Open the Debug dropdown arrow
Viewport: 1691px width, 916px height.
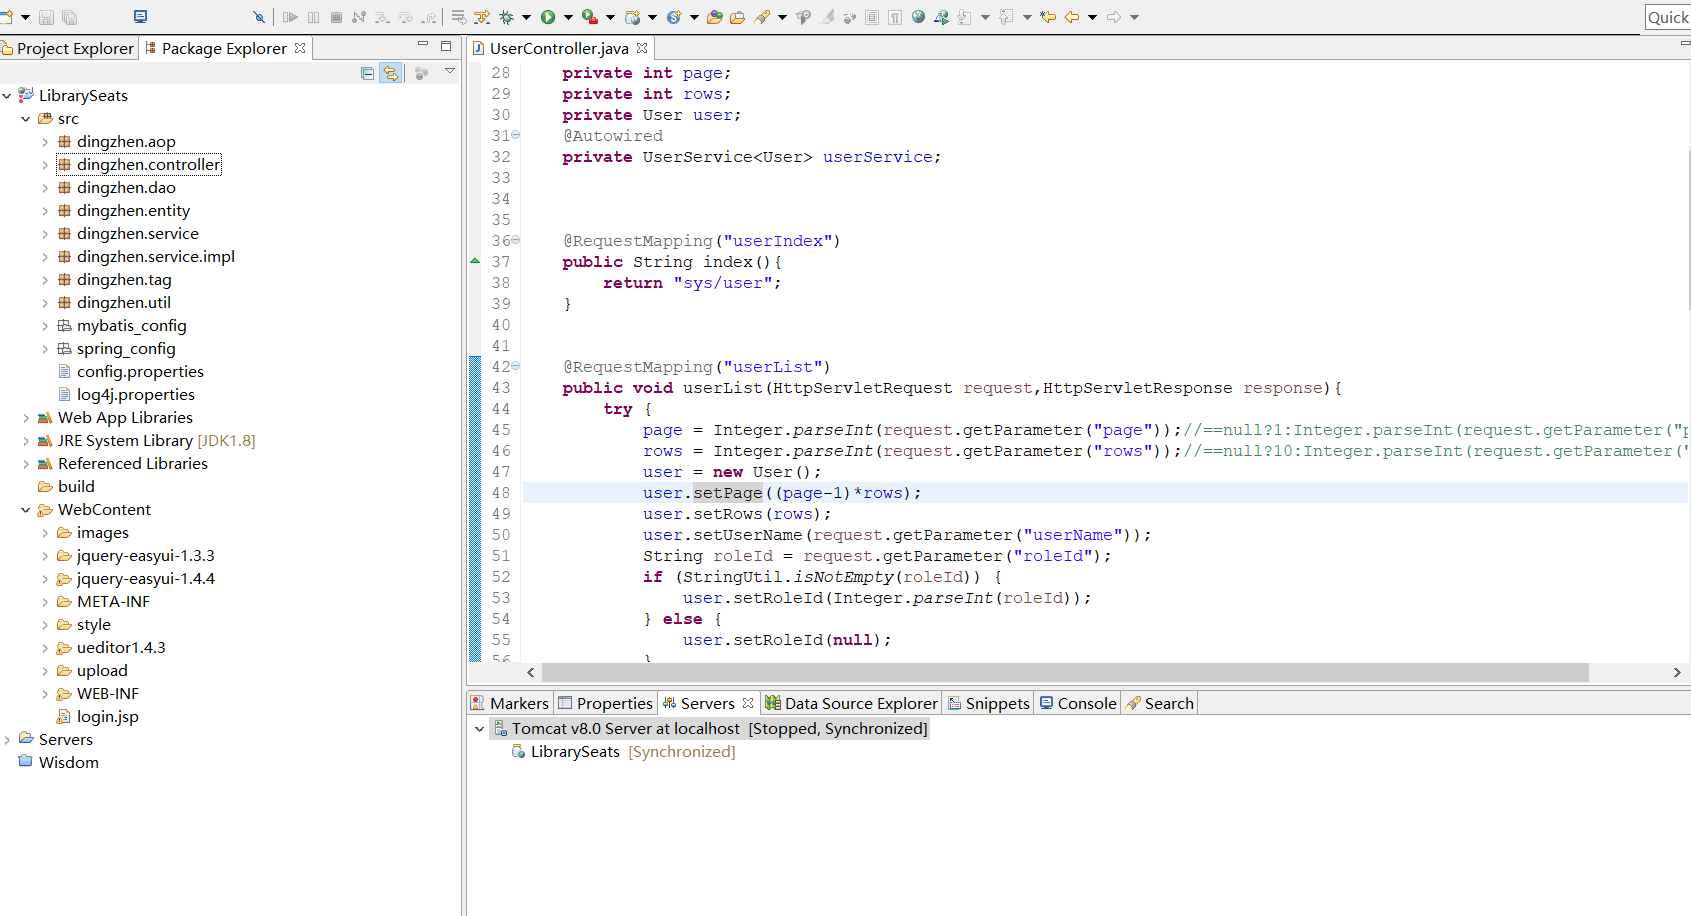(526, 17)
